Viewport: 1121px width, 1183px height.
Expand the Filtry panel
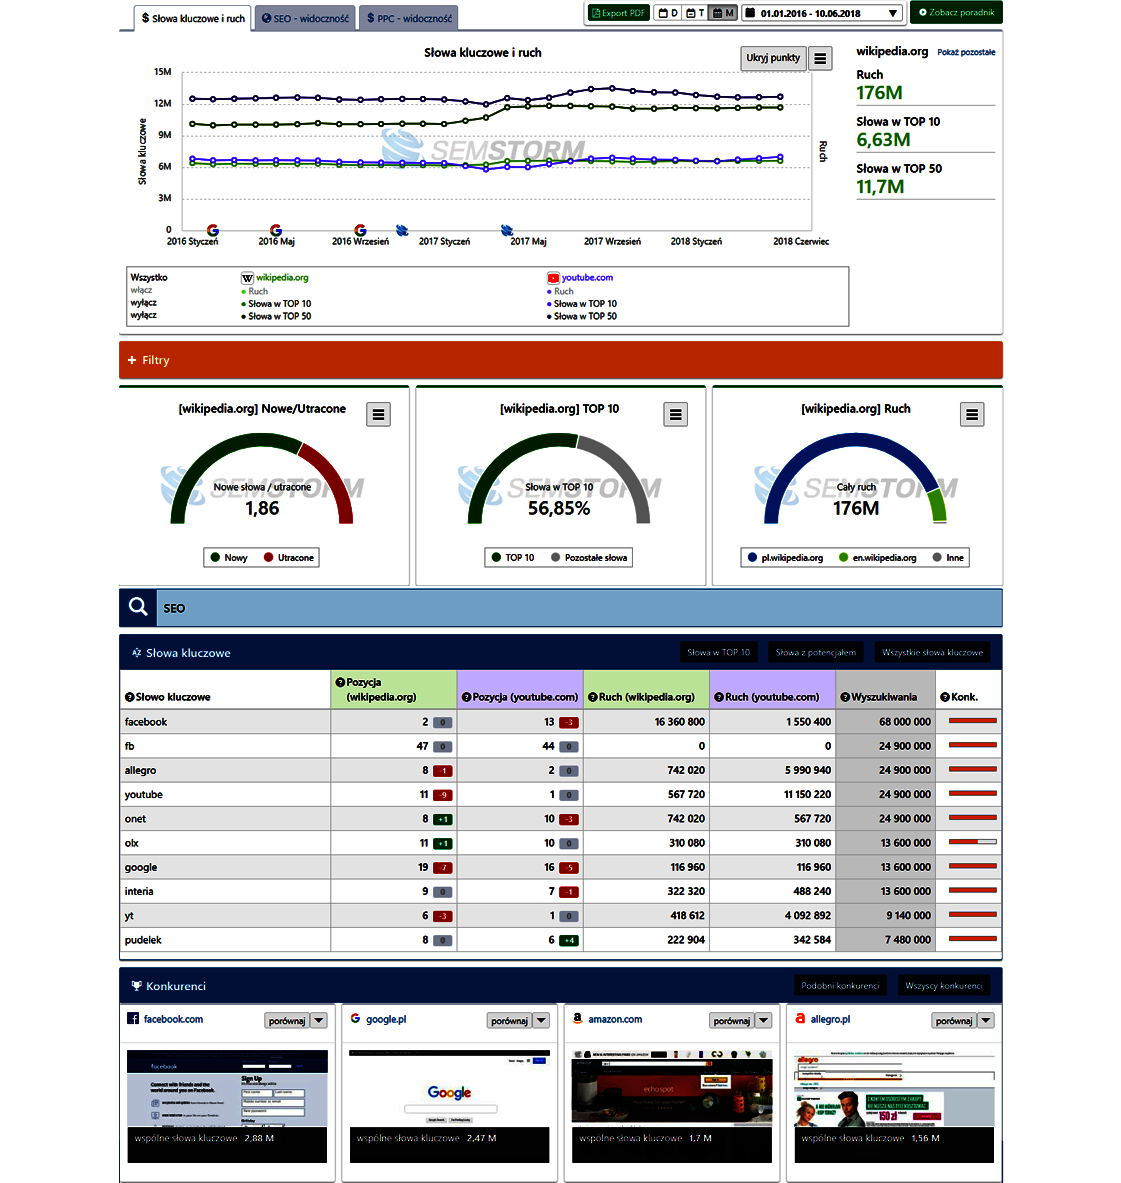click(560, 360)
